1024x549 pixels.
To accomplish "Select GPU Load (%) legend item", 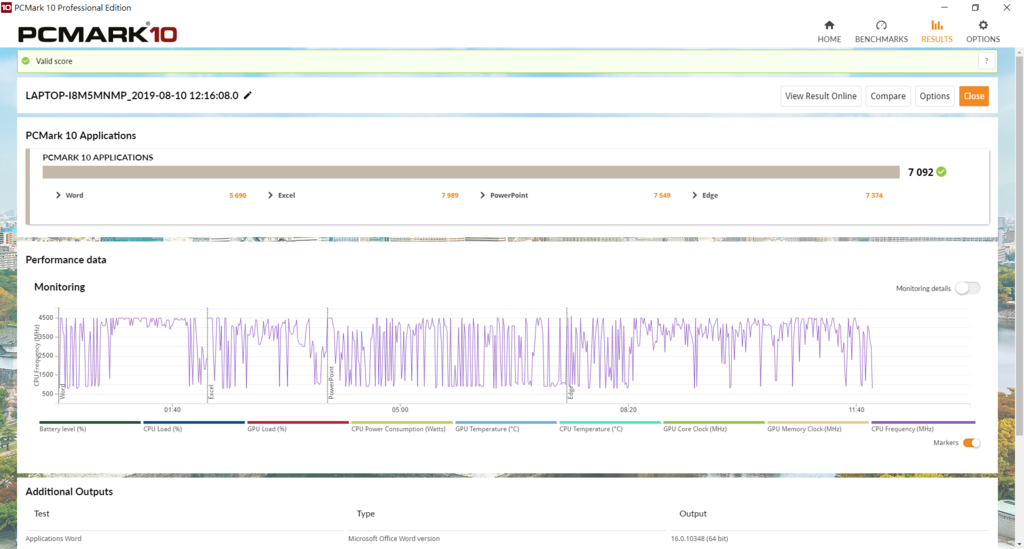I will click(297, 426).
